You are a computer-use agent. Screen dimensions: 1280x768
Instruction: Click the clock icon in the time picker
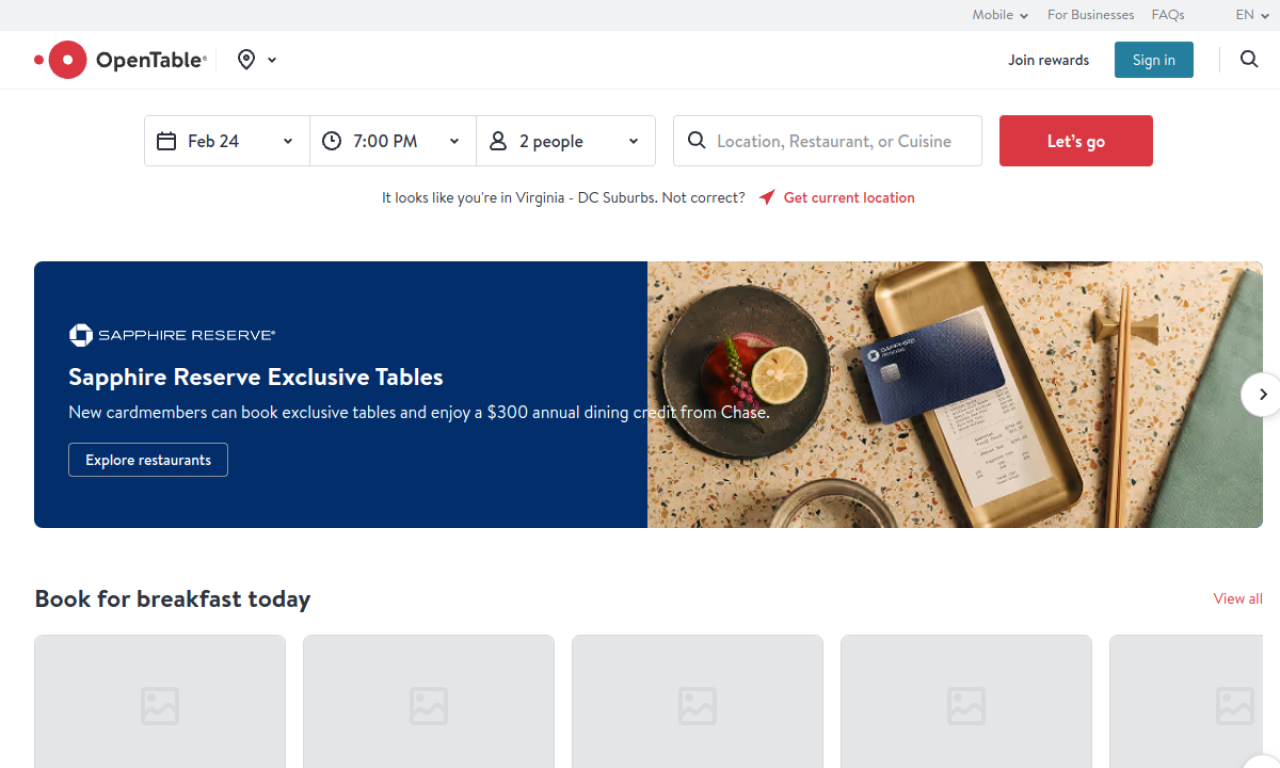(x=331, y=141)
